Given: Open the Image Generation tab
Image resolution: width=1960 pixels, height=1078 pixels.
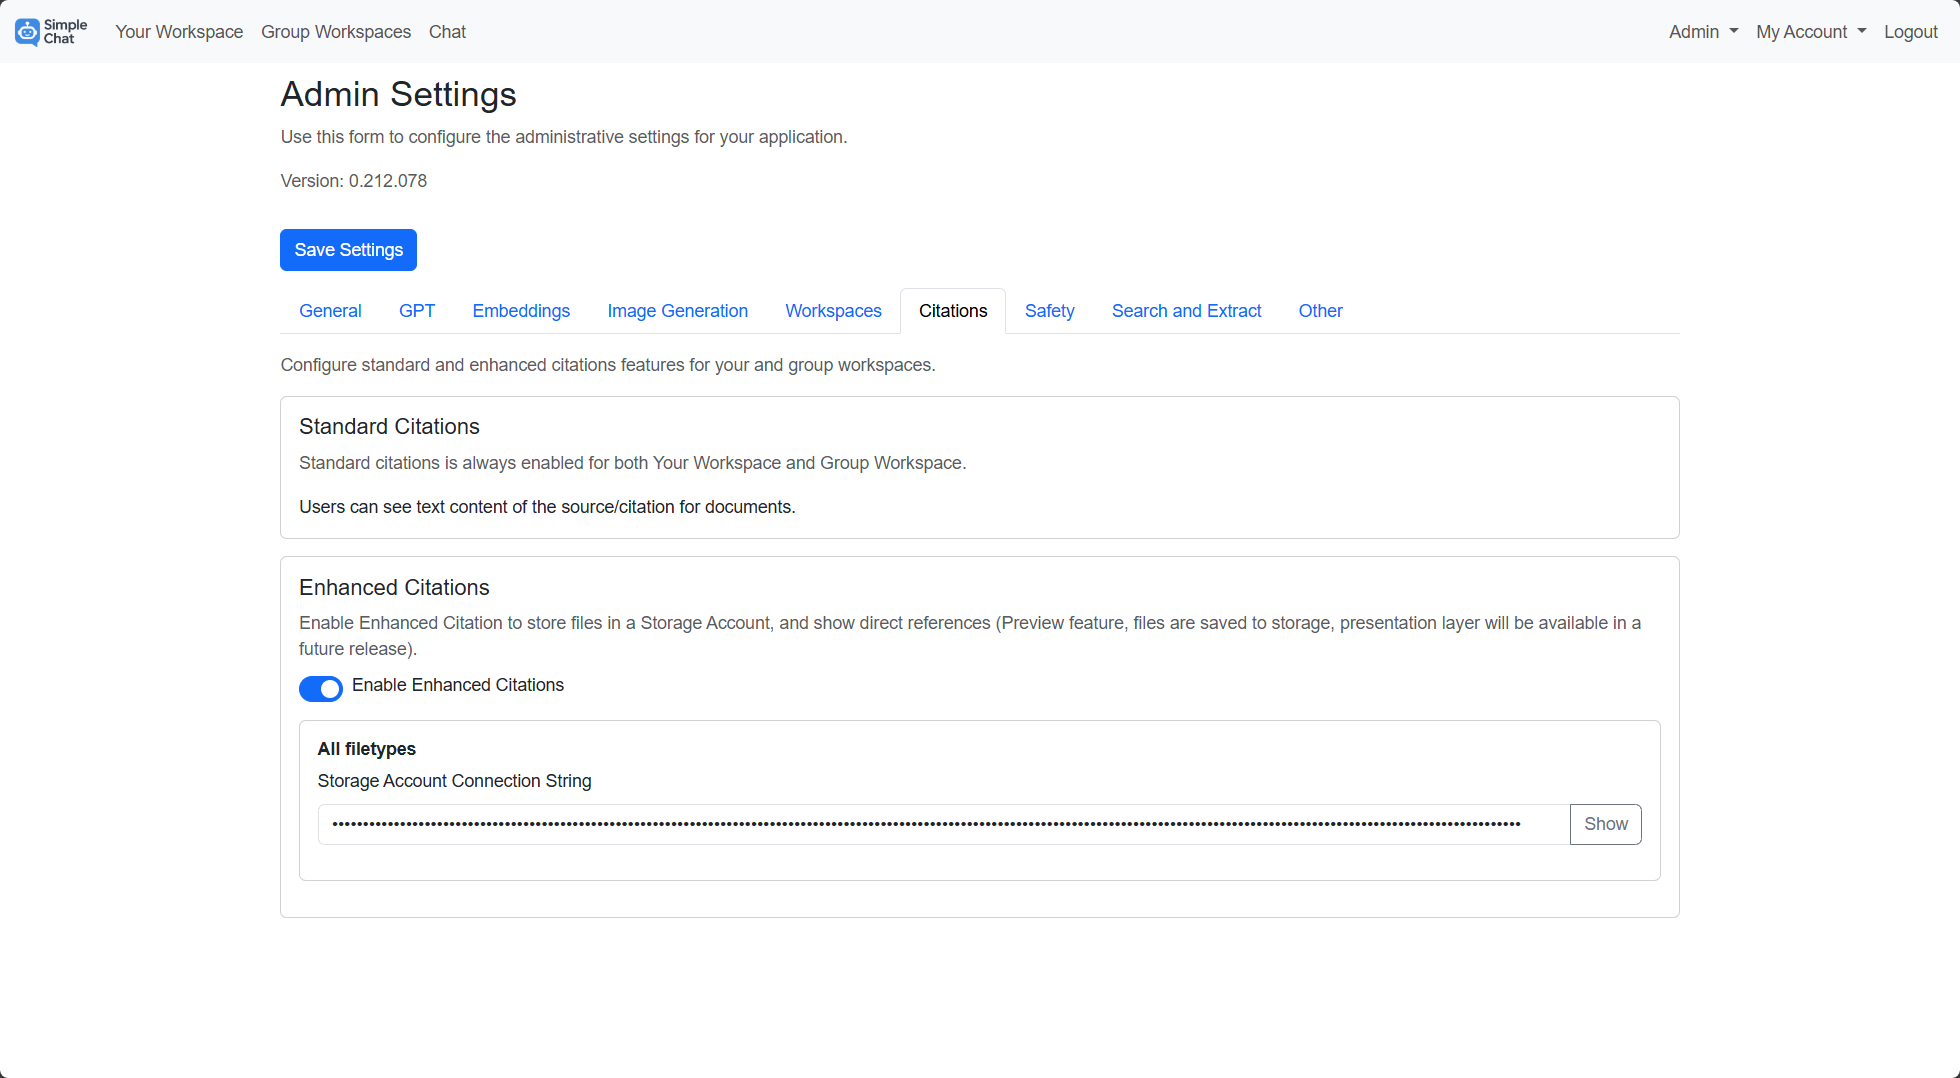Looking at the screenshot, I should pyautogui.click(x=677, y=311).
